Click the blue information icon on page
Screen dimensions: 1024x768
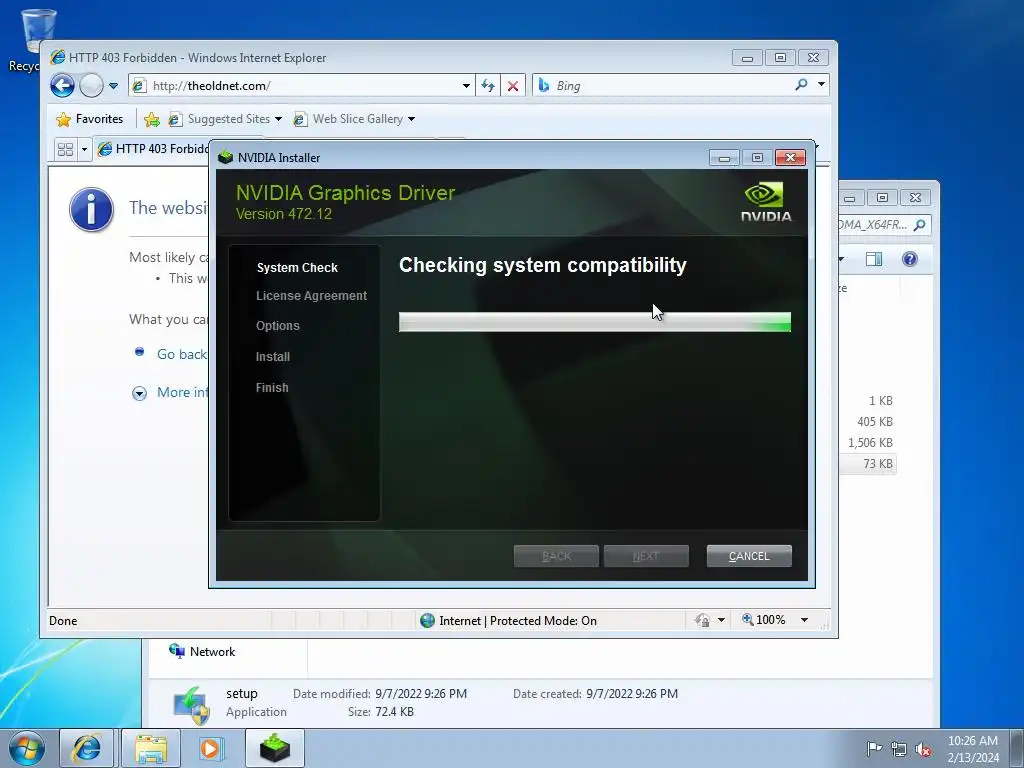point(91,210)
